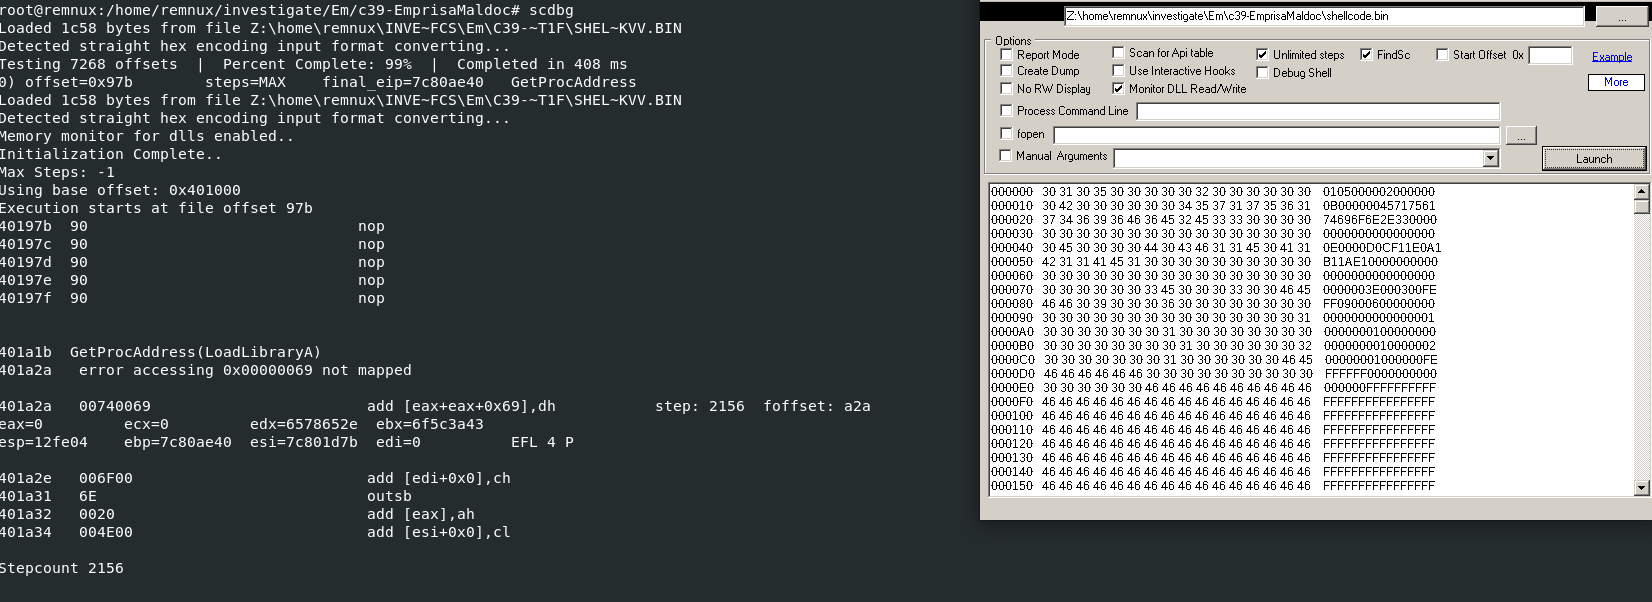
Task: Disable Unlimited steps checkbox
Action: tap(1262, 54)
